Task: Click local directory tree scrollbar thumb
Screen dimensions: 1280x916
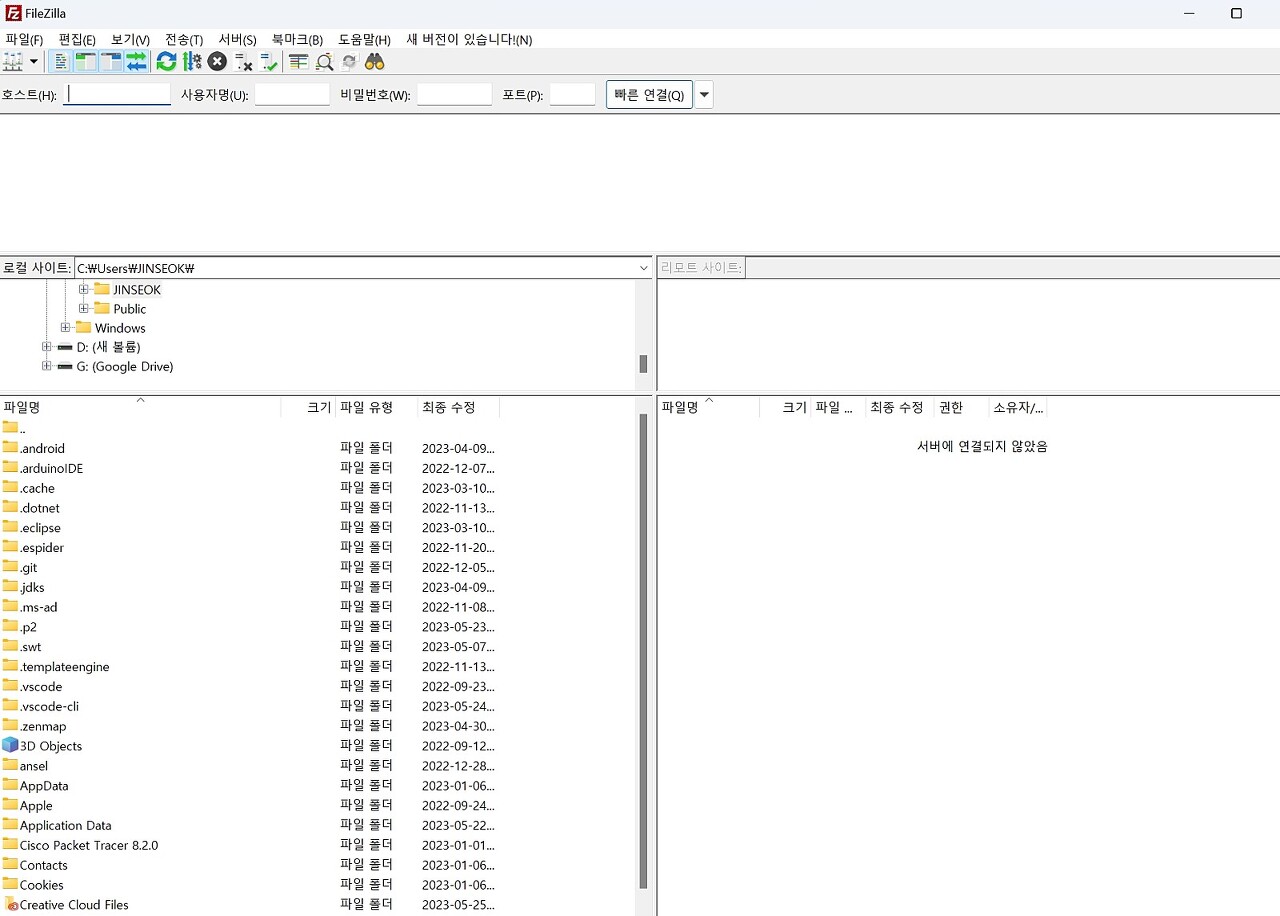Action: tap(643, 364)
